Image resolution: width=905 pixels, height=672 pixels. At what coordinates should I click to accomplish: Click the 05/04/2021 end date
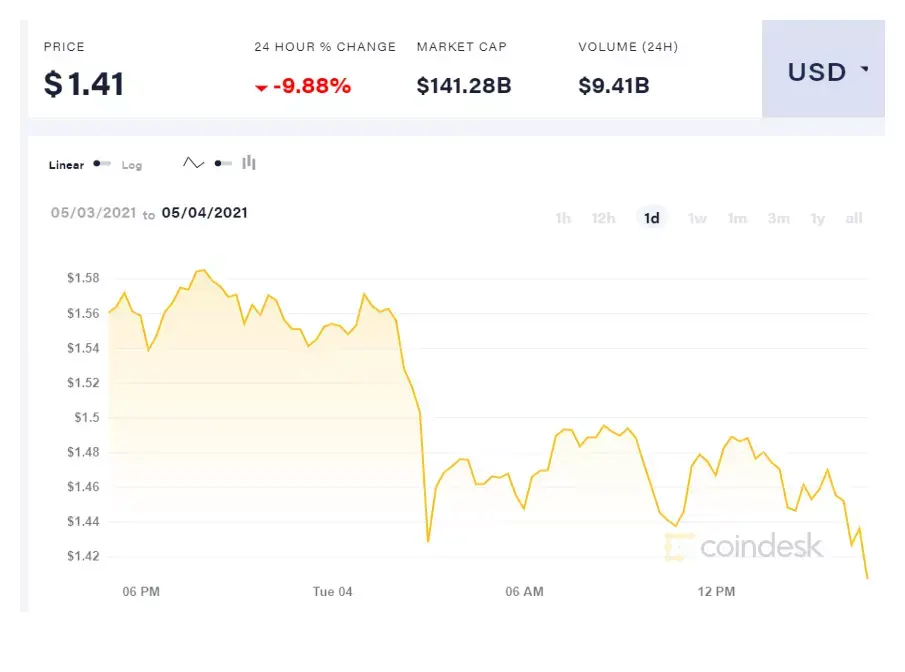(204, 213)
